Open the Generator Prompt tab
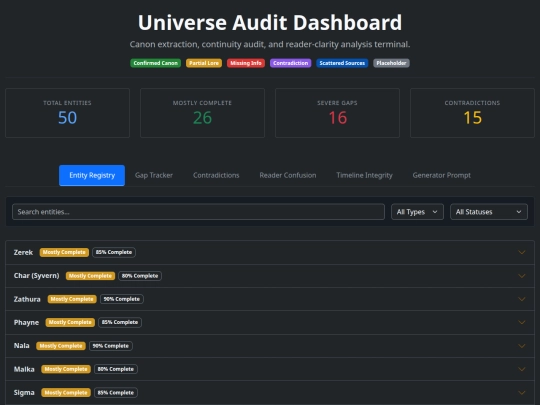Image resolution: width=540 pixels, height=405 pixels. pos(442,175)
